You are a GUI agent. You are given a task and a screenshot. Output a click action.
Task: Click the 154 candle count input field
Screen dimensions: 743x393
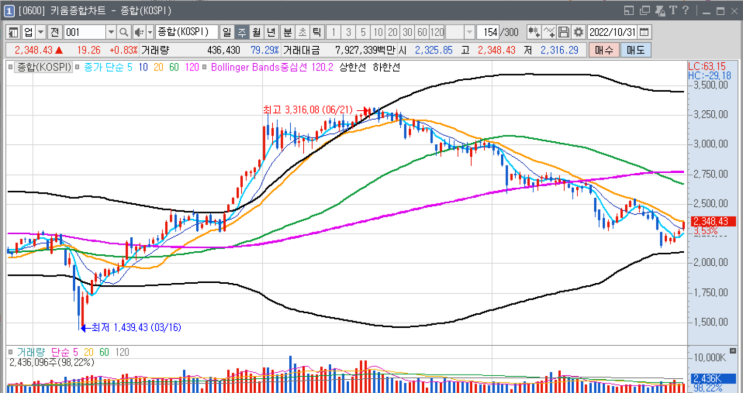point(488,32)
